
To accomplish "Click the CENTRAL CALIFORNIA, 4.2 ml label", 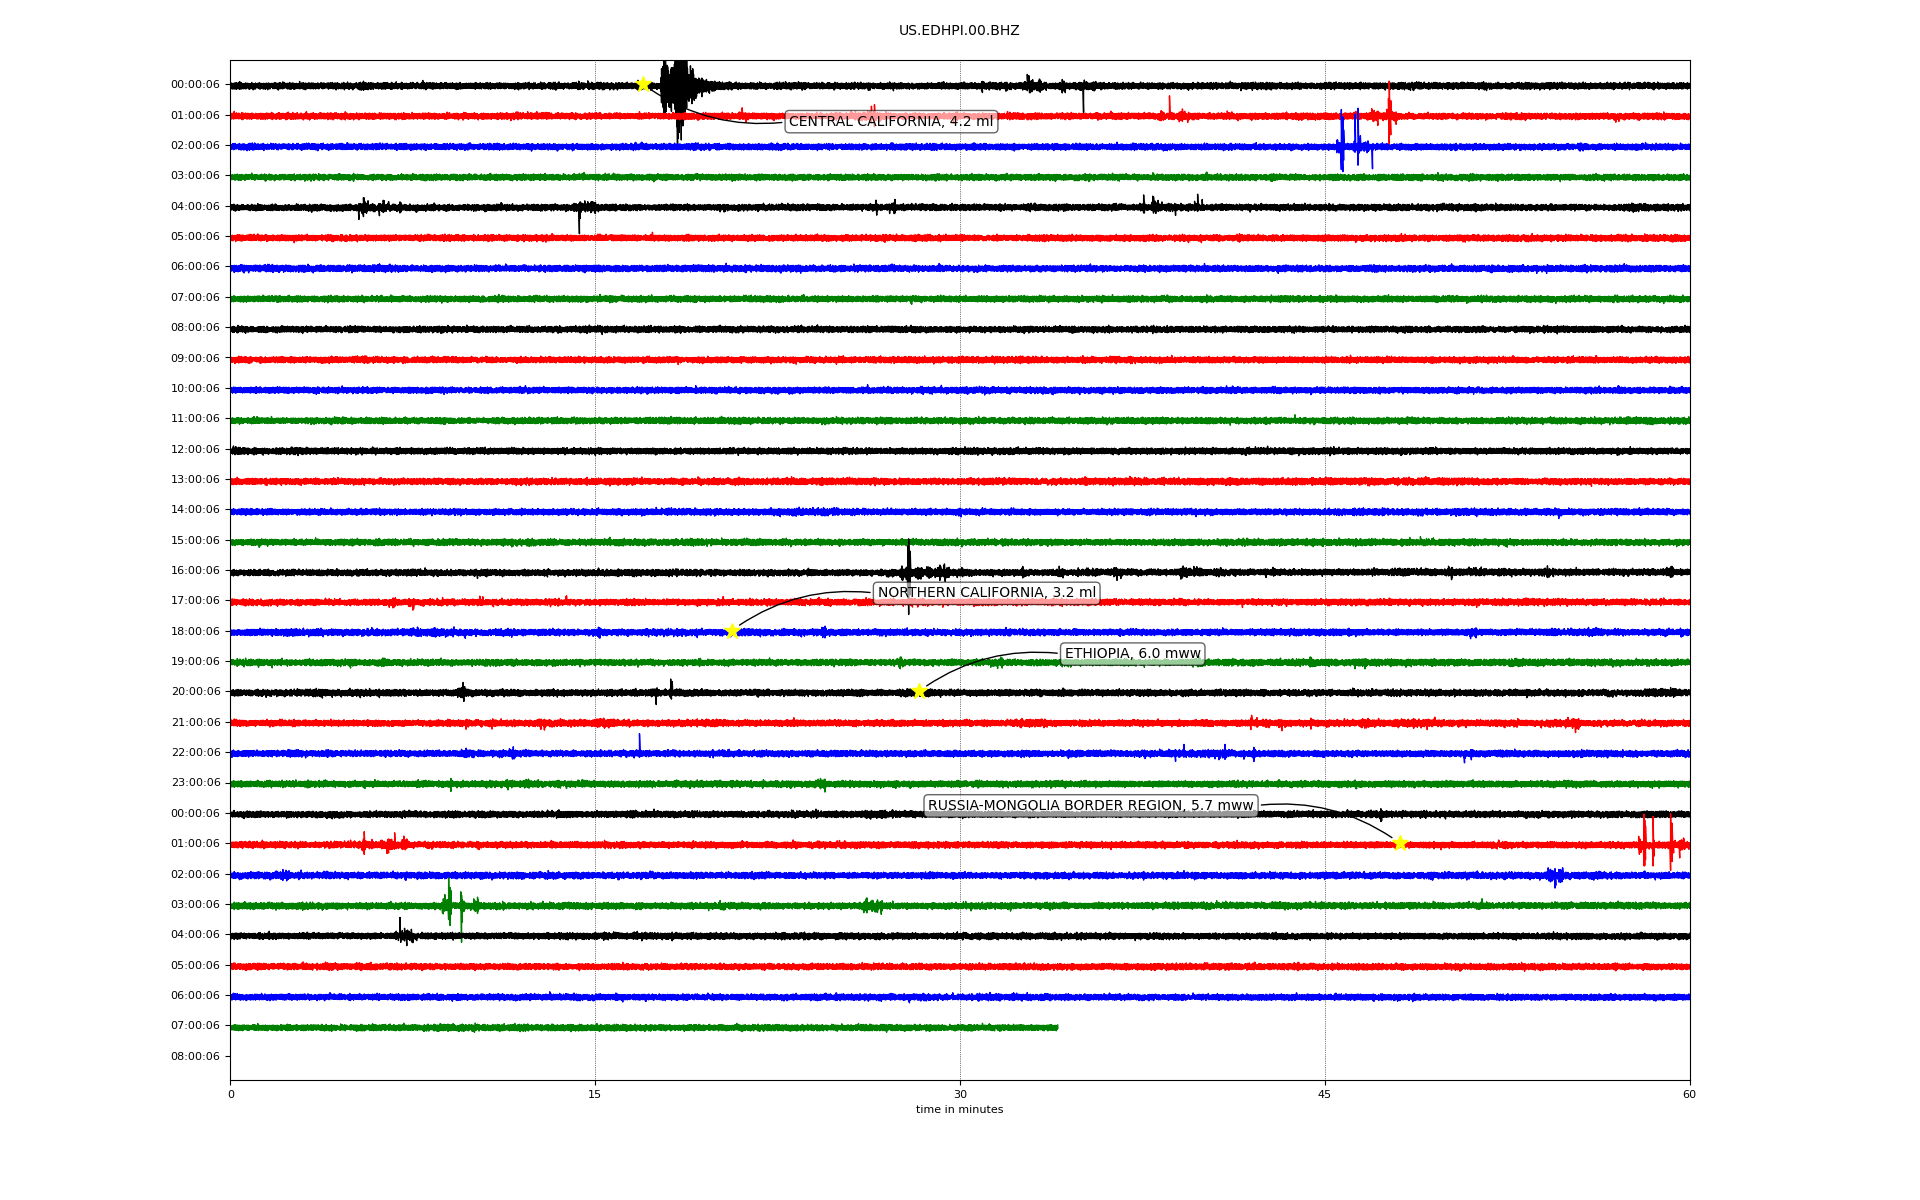I will 890,122.
